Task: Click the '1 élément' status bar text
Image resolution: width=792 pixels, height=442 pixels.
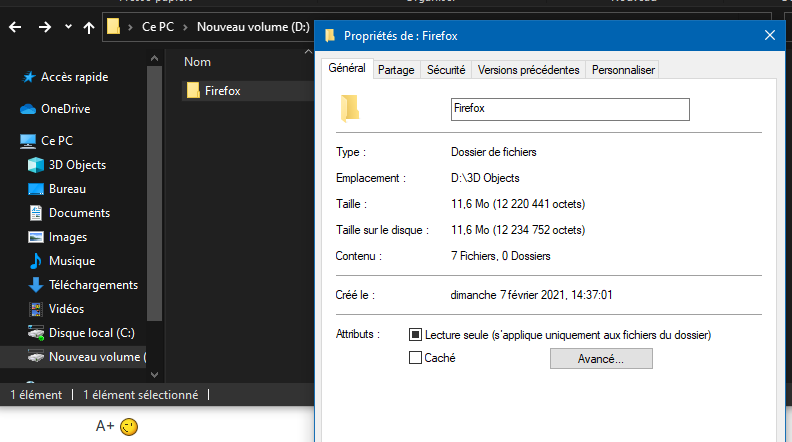Action: tap(36, 395)
